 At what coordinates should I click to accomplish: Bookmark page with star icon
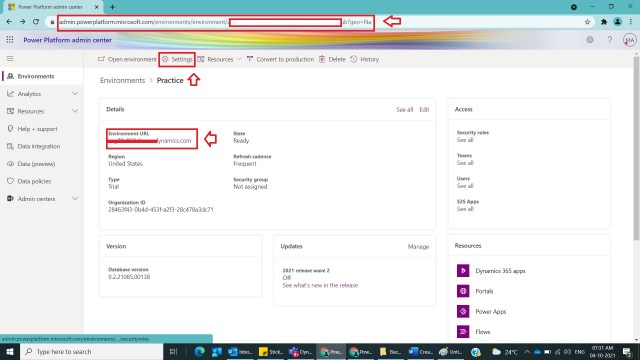pyautogui.click(x=587, y=22)
